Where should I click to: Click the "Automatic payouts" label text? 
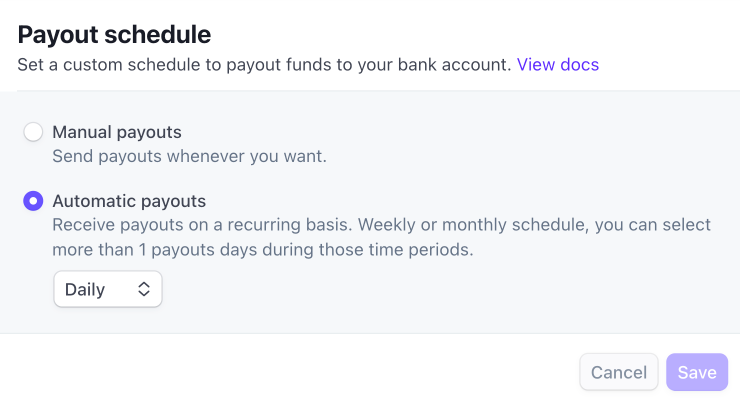point(129,201)
